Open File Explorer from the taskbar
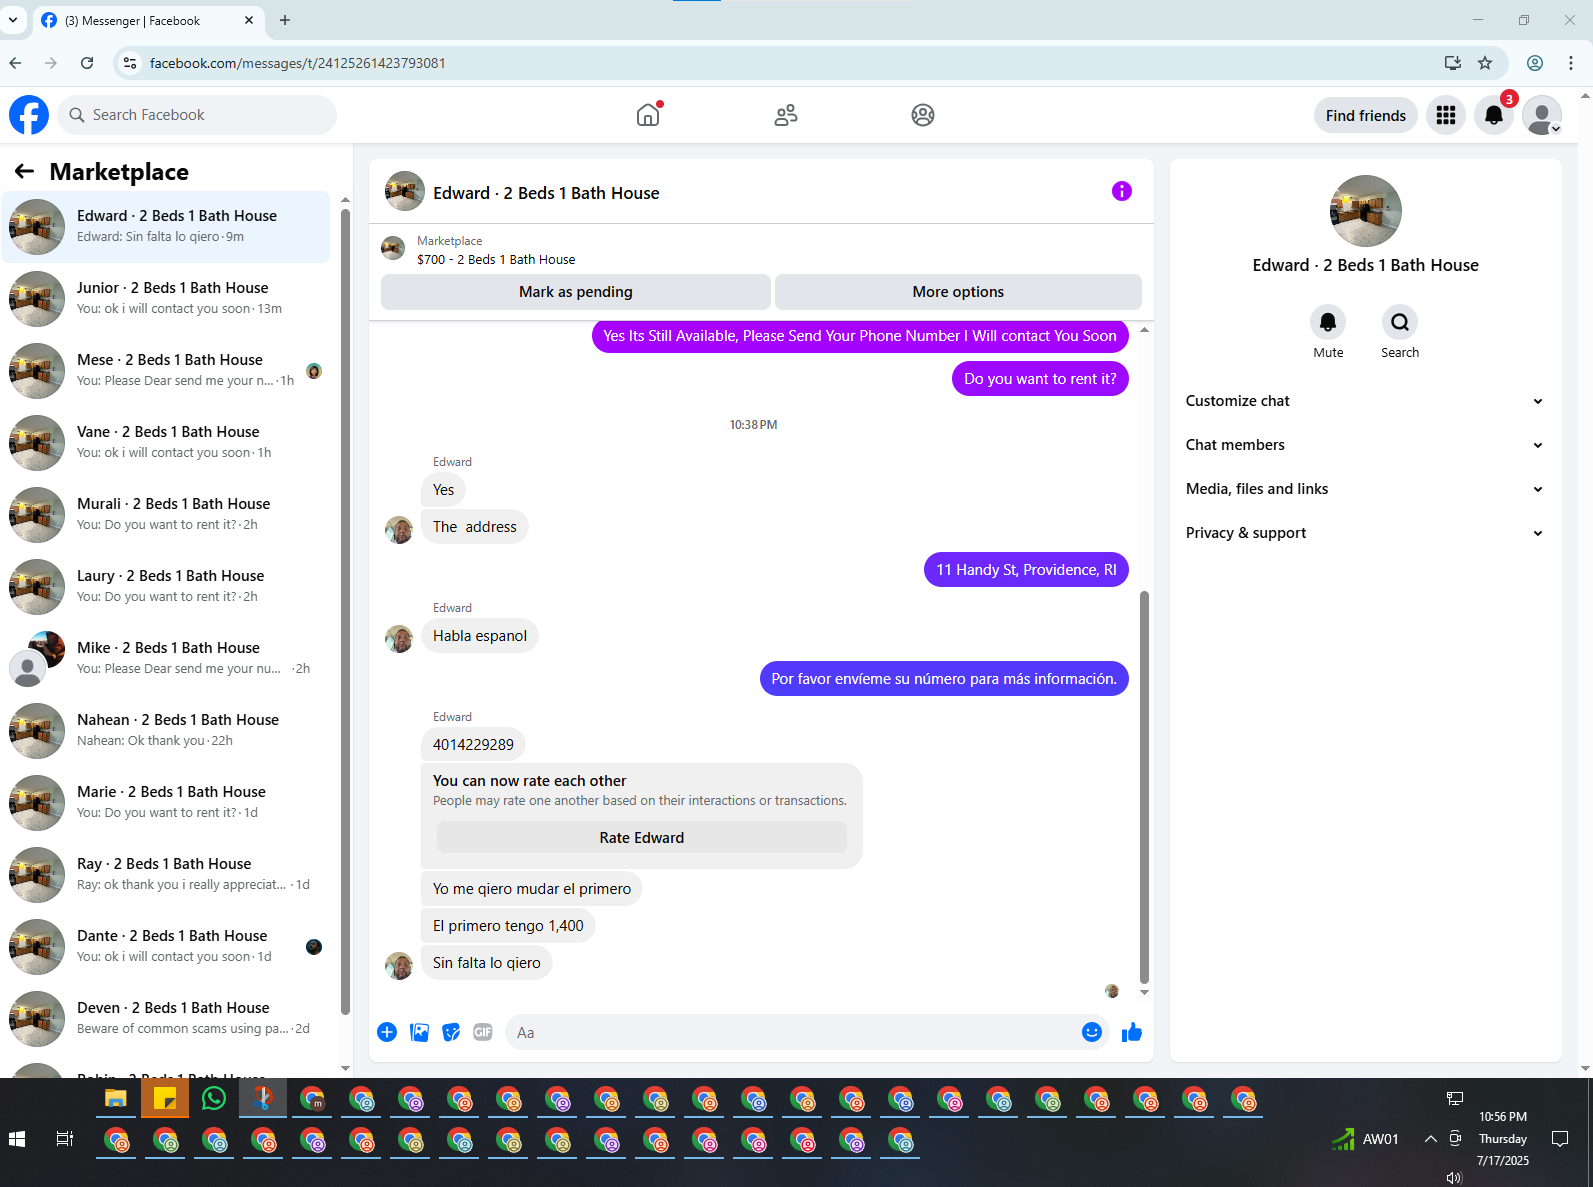1593x1187 pixels. tap(116, 1098)
